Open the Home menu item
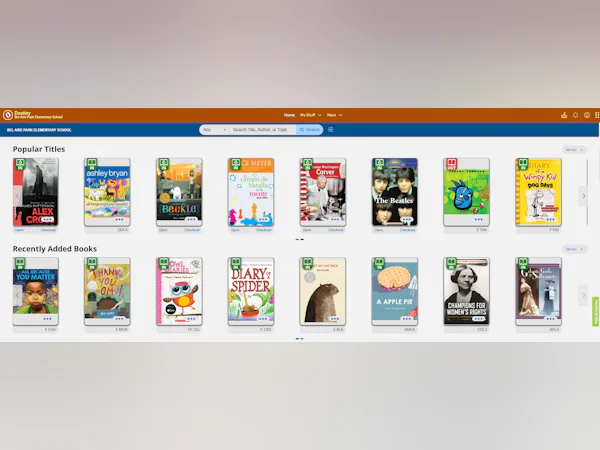This screenshot has height=450, width=600. (x=289, y=115)
